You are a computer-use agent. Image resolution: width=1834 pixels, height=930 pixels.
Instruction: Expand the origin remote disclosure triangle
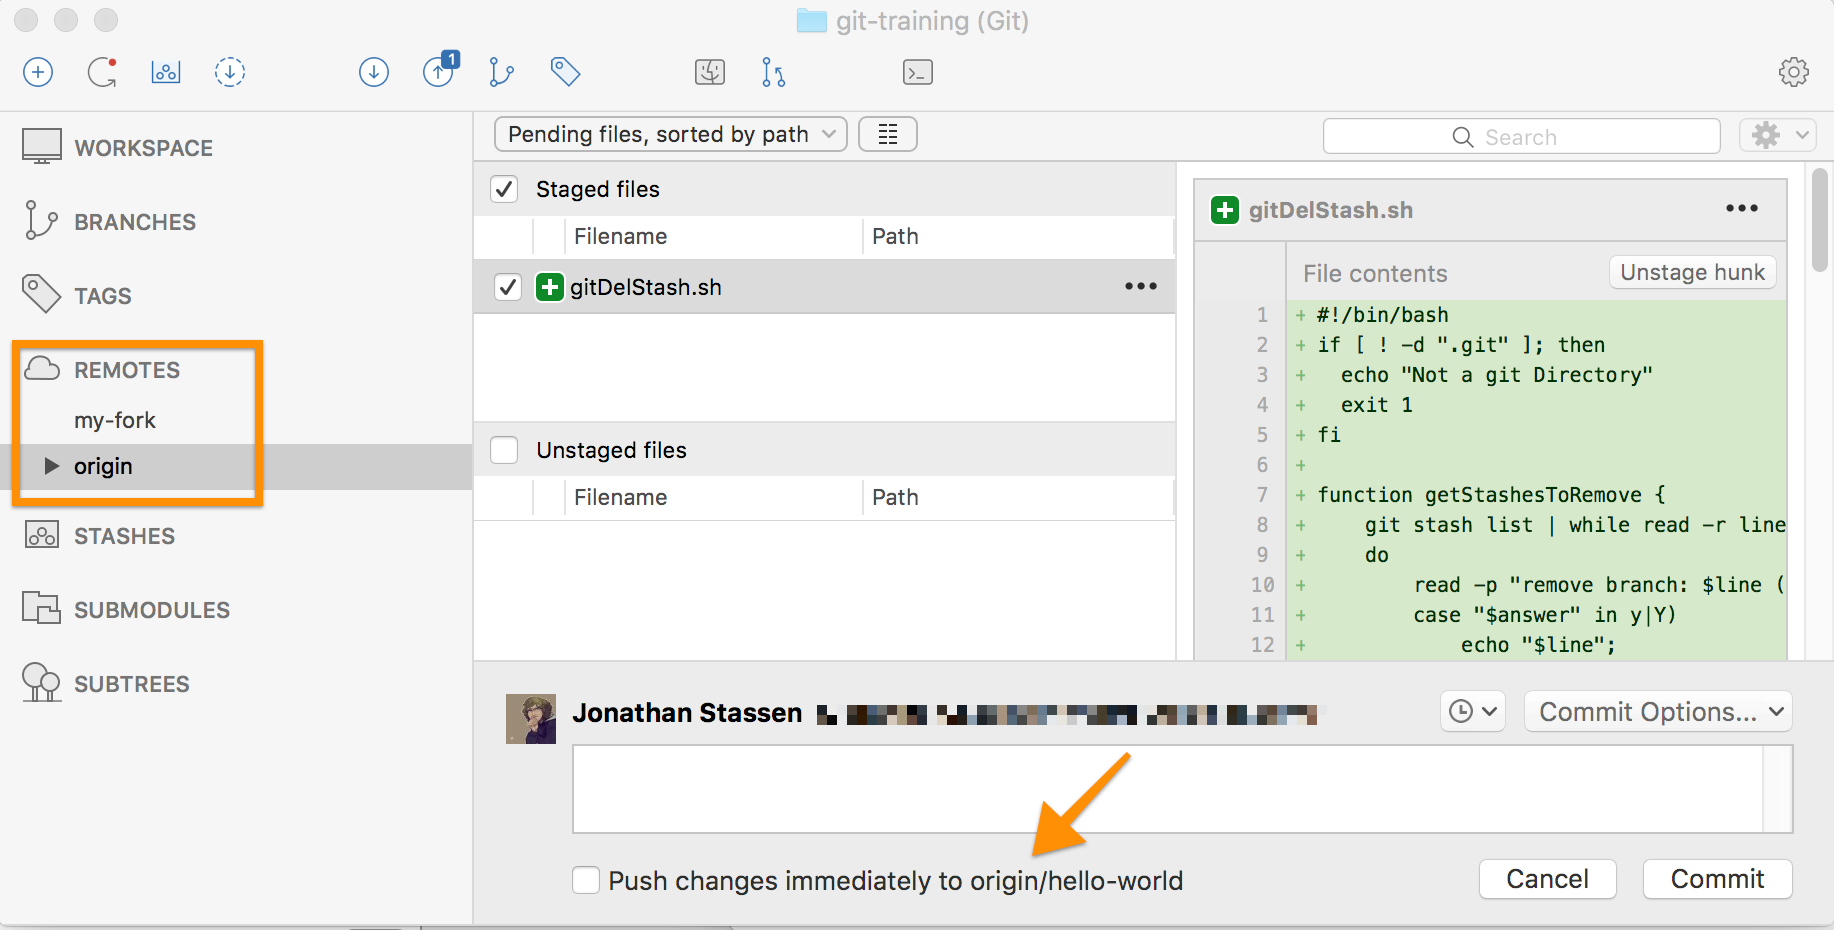51,466
